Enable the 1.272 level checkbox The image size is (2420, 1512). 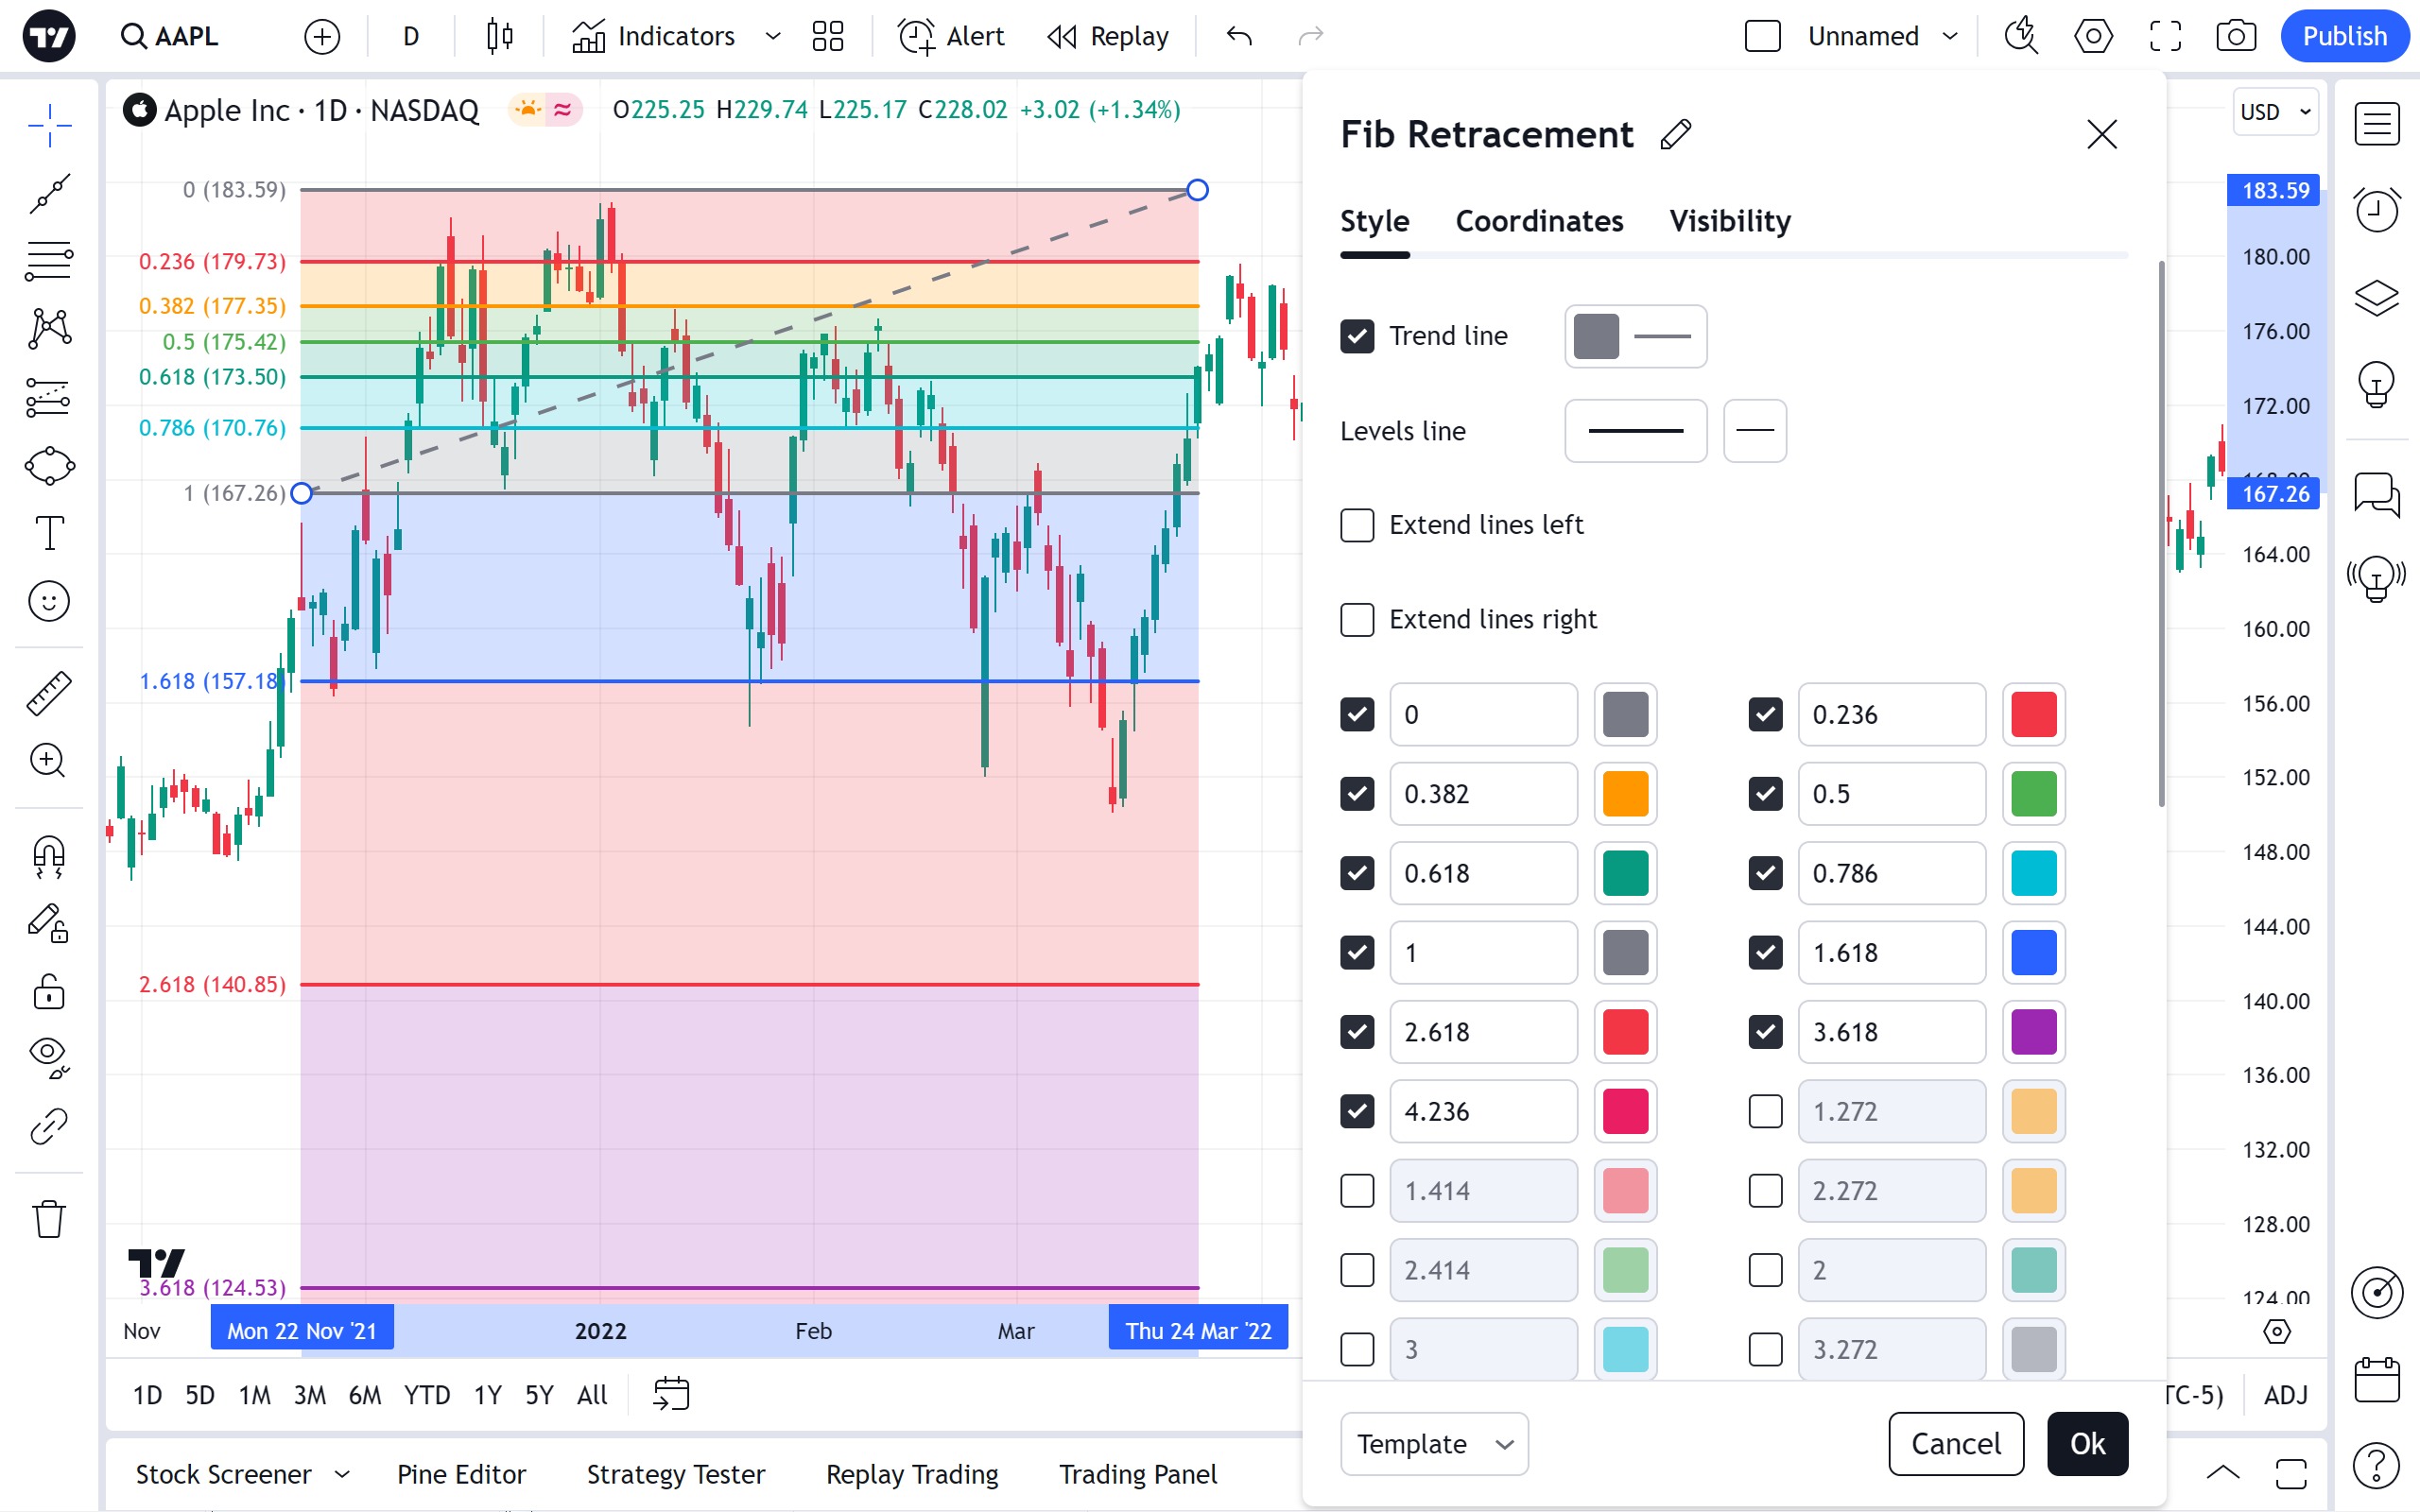point(1765,1111)
